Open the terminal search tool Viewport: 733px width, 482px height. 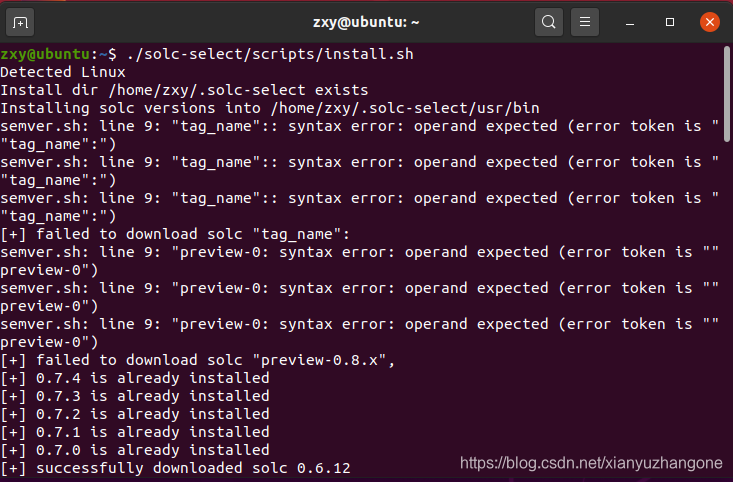(548, 22)
